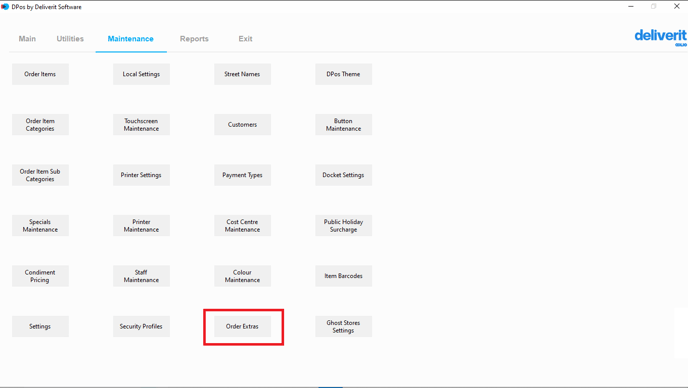Open Printer Settings

(141, 175)
